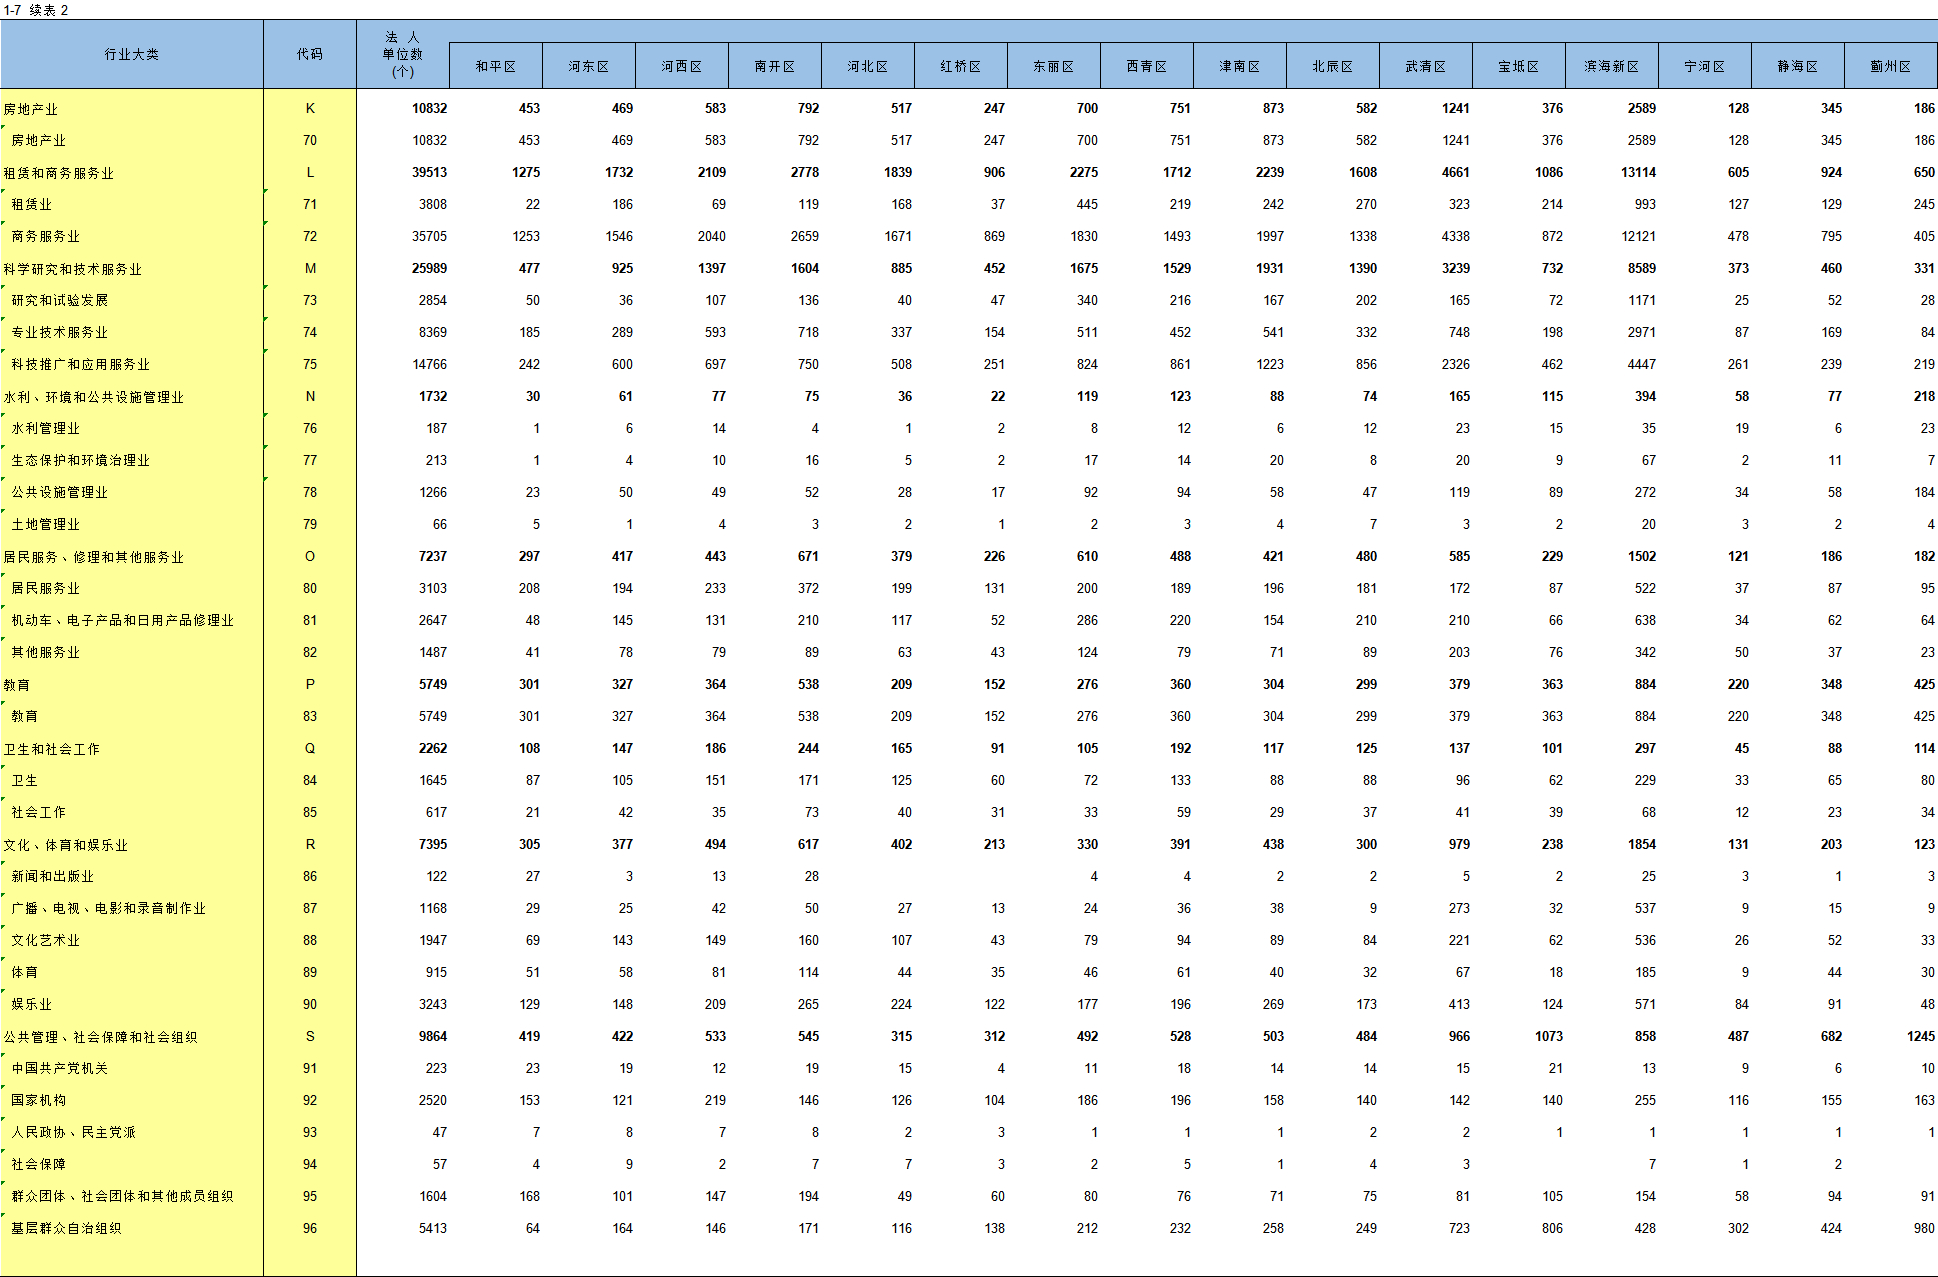The image size is (1938, 1277).
Task: Click the 娱乐业 row label
Action: point(31,1004)
